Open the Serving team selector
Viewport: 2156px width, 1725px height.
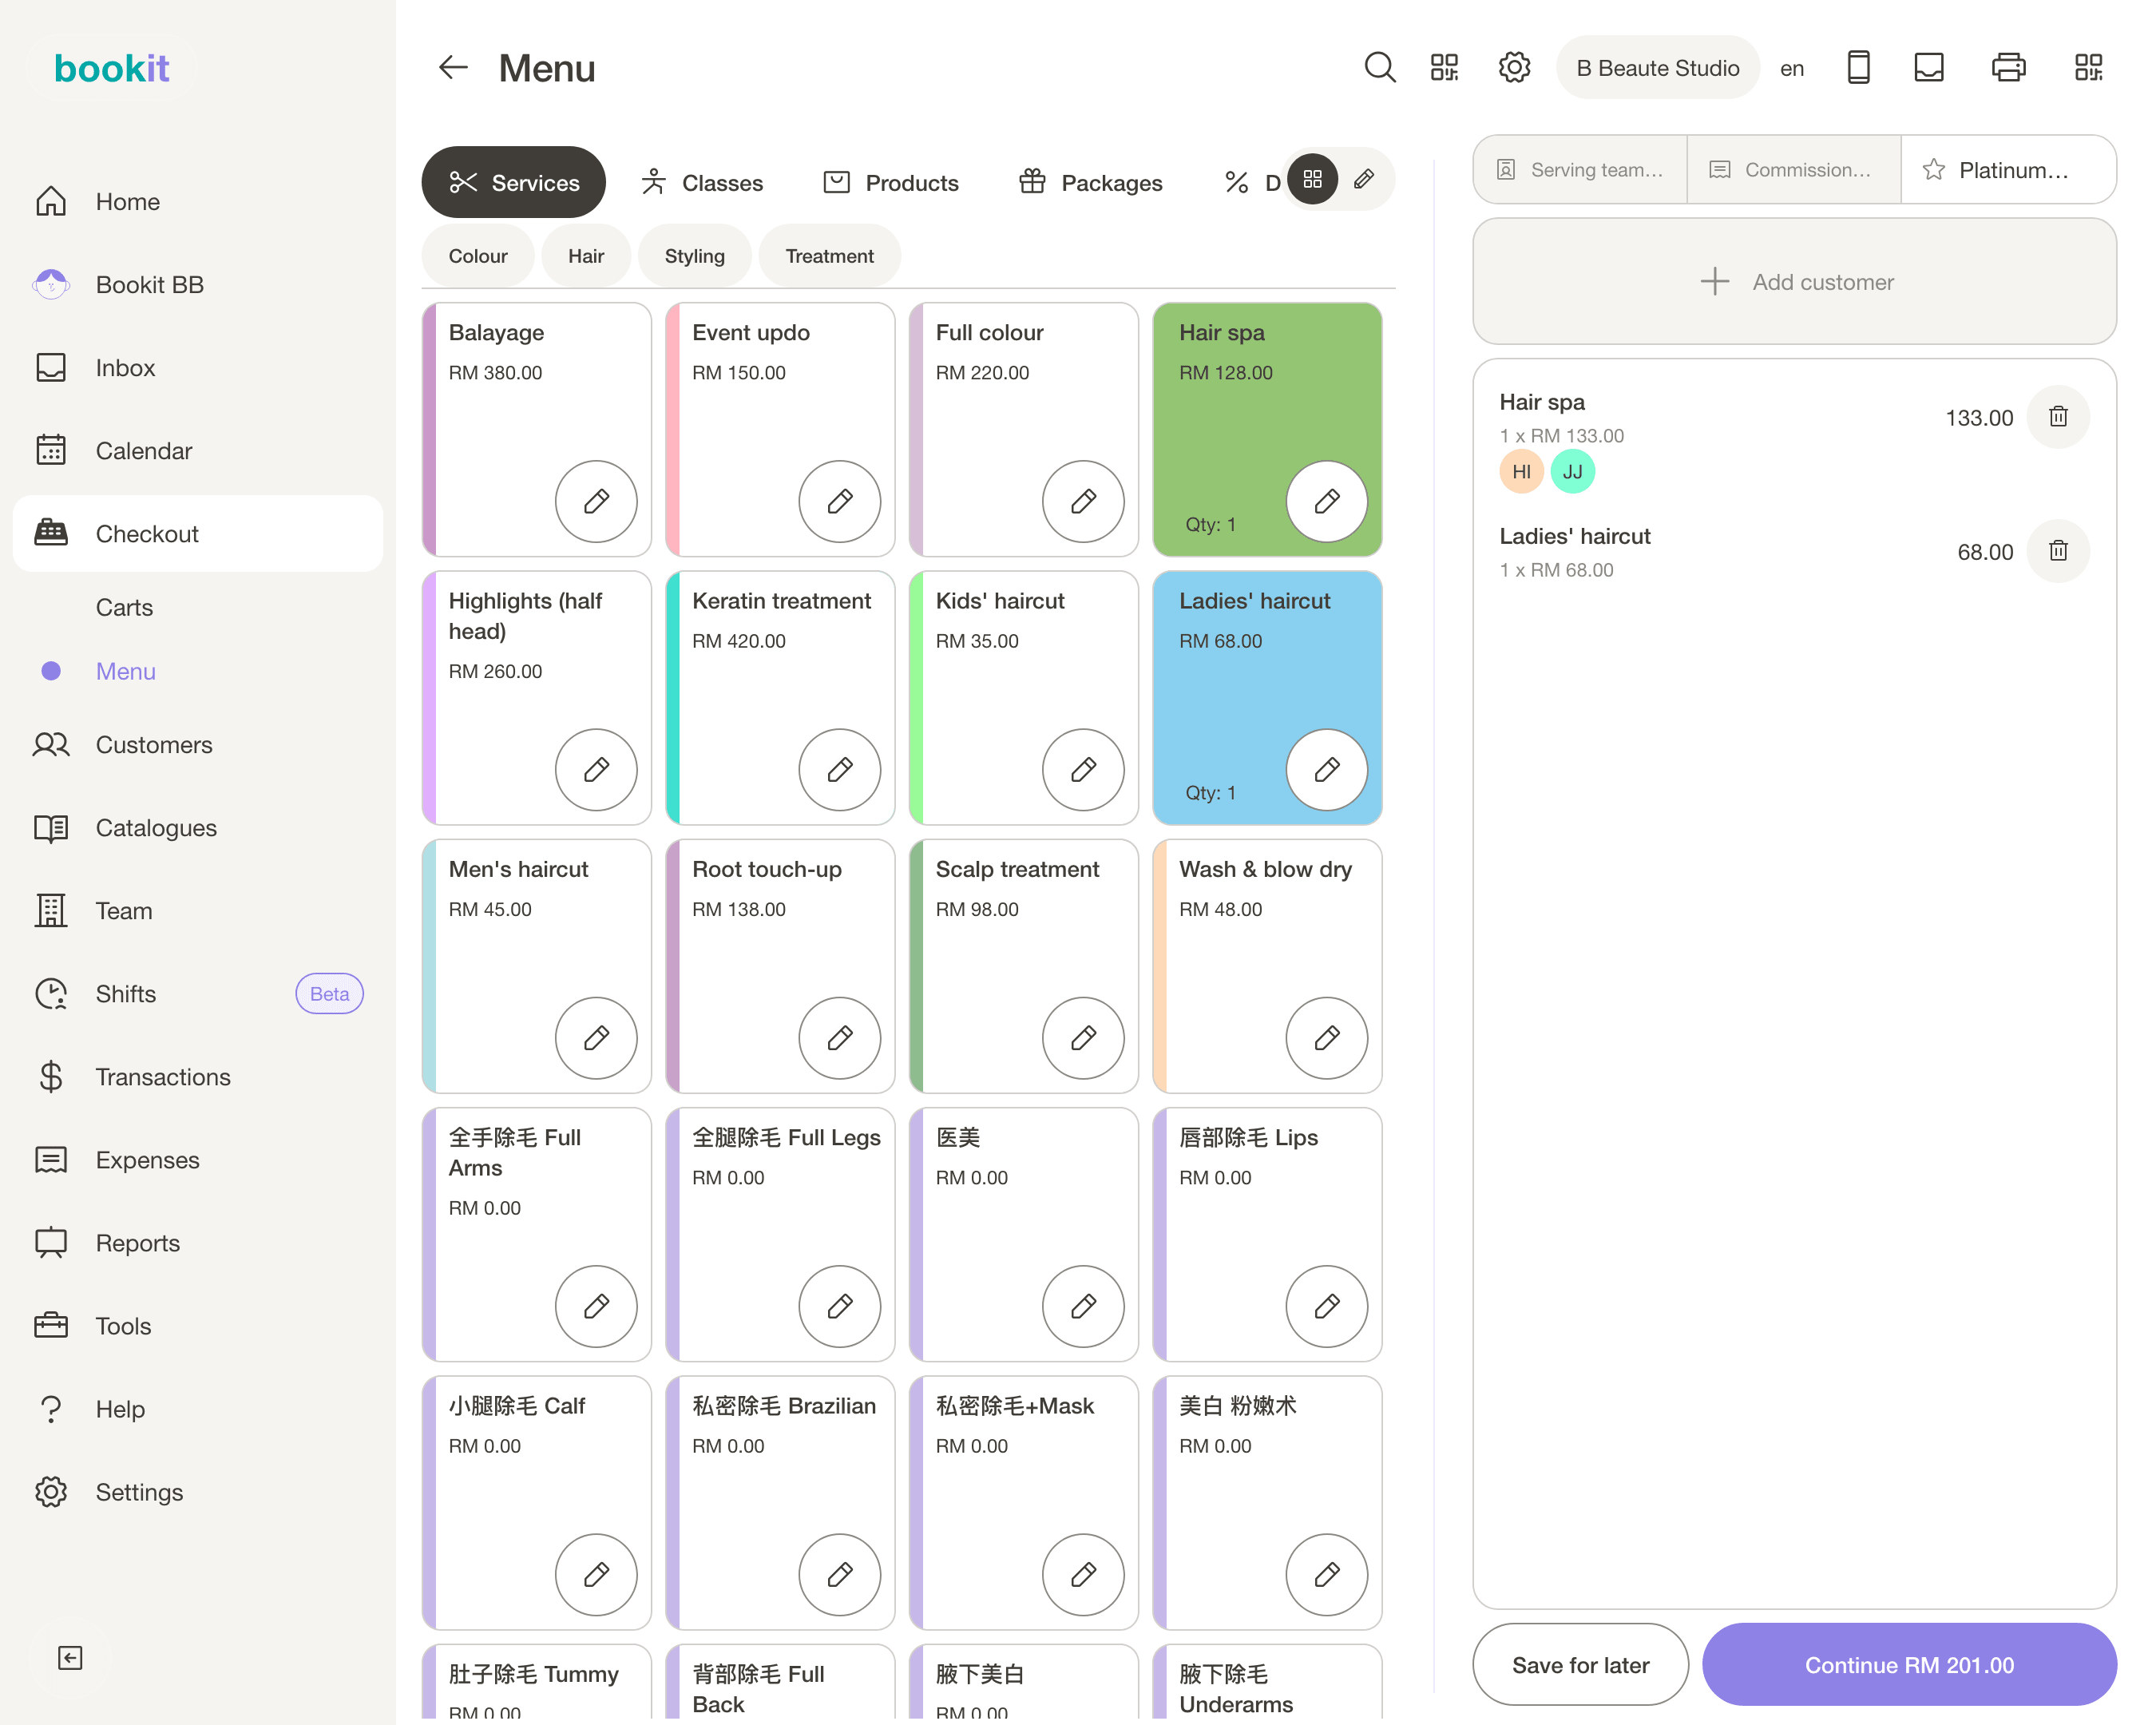[1580, 170]
